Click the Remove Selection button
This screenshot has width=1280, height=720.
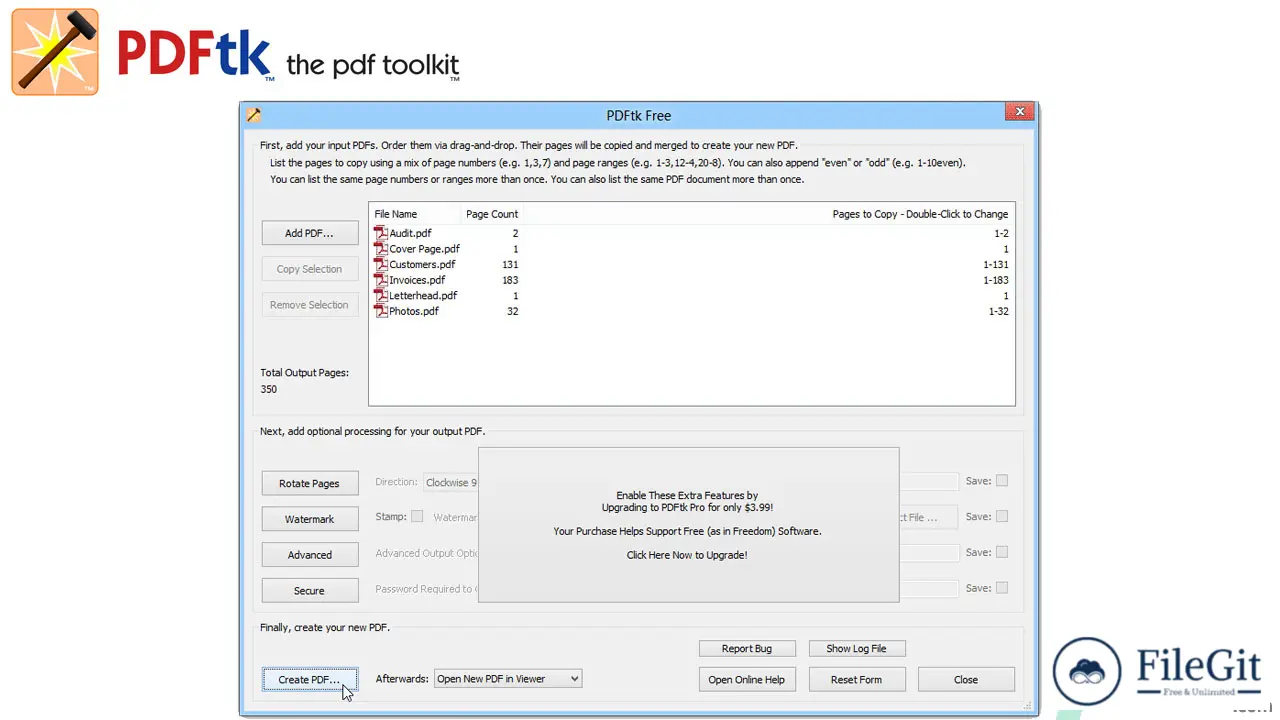point(309,305)
